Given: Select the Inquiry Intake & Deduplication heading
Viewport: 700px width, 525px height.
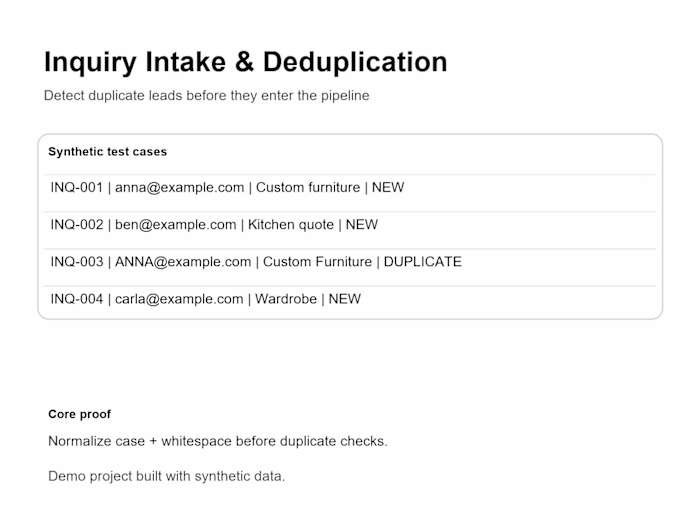Looking at the screenshot, I should coord(246,62).
